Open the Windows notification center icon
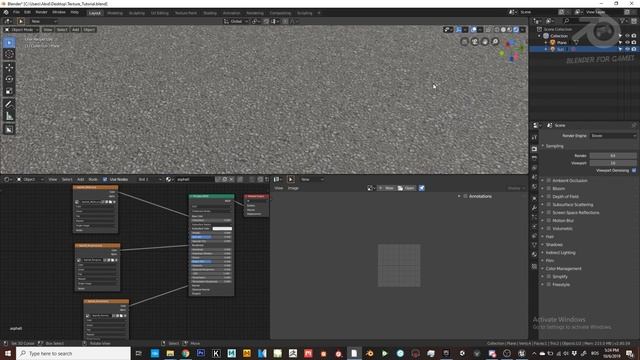Image resolution: width=640 pixels, height=360 pixels. point(630,353)
